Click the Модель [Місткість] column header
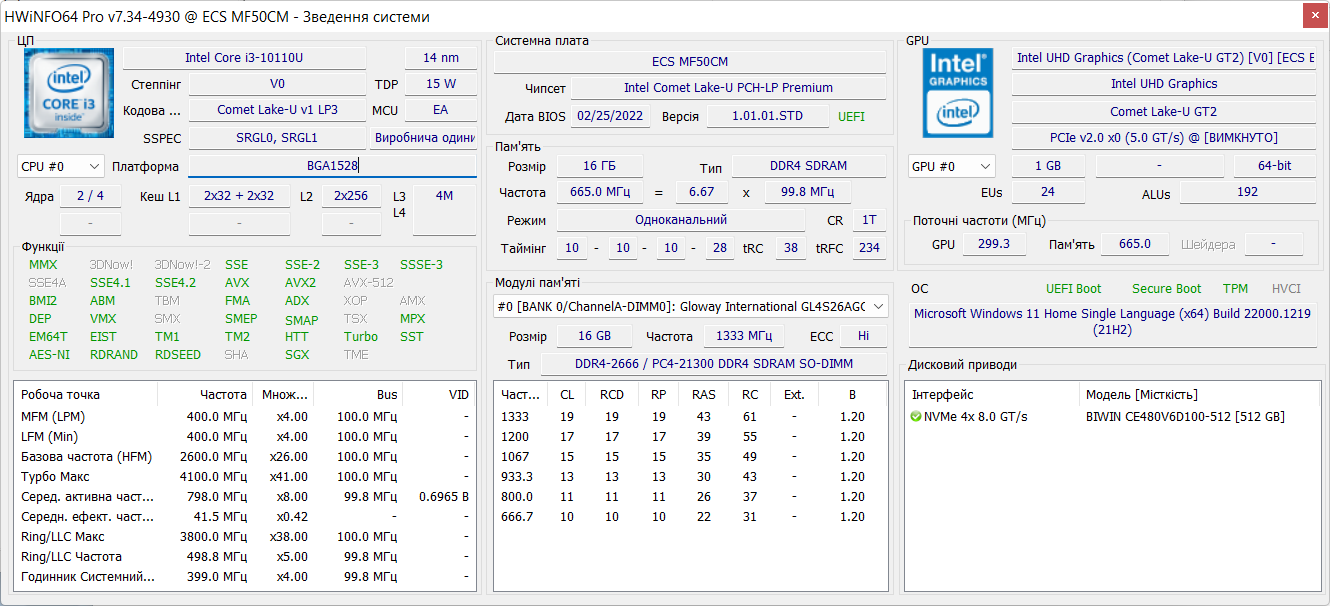This screenshot has width=1330, height=606. coord(1198,395)
